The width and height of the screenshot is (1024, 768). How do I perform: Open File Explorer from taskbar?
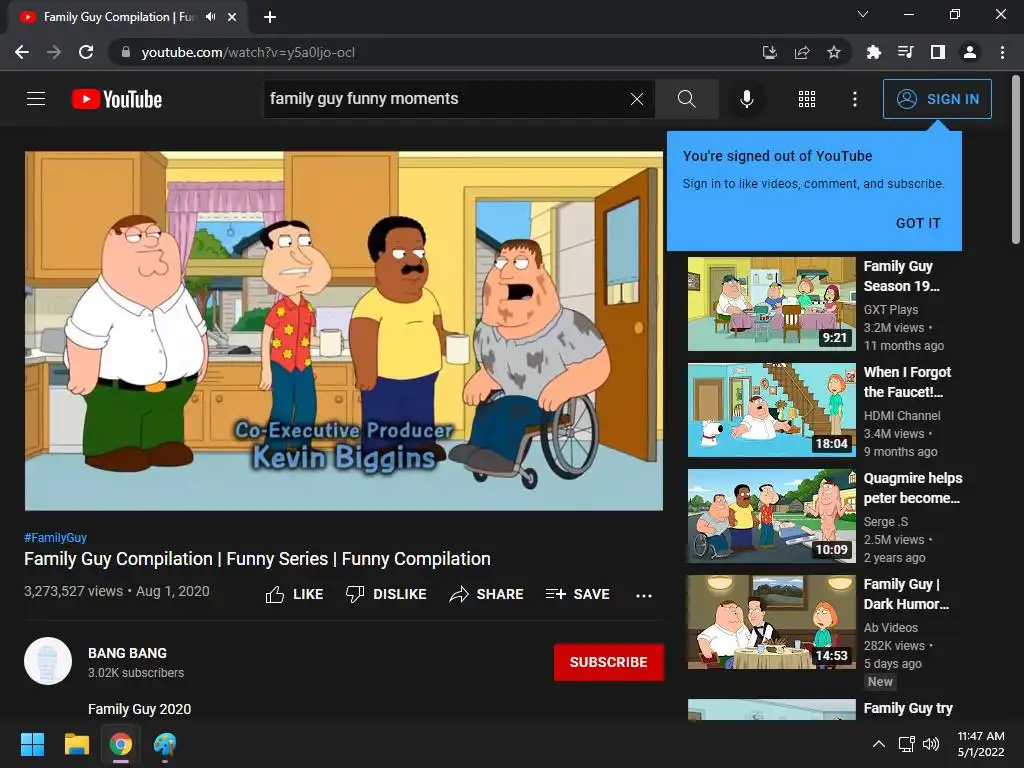(76, 744)
